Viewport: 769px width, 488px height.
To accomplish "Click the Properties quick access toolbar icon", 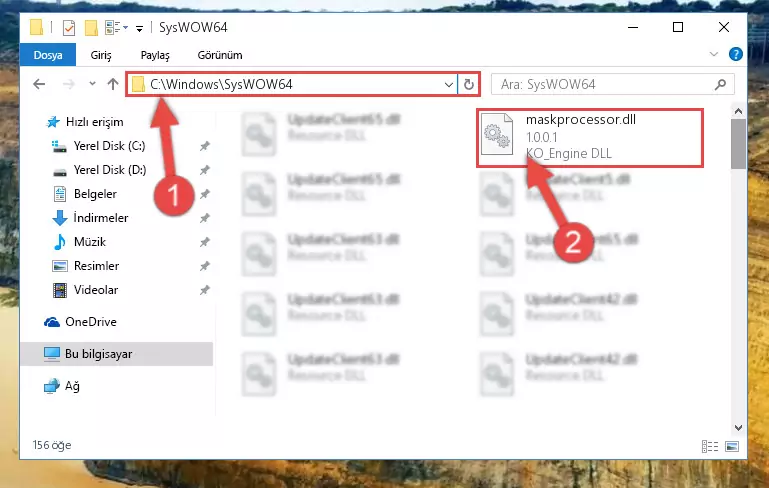I will click(x=69, y=28).
